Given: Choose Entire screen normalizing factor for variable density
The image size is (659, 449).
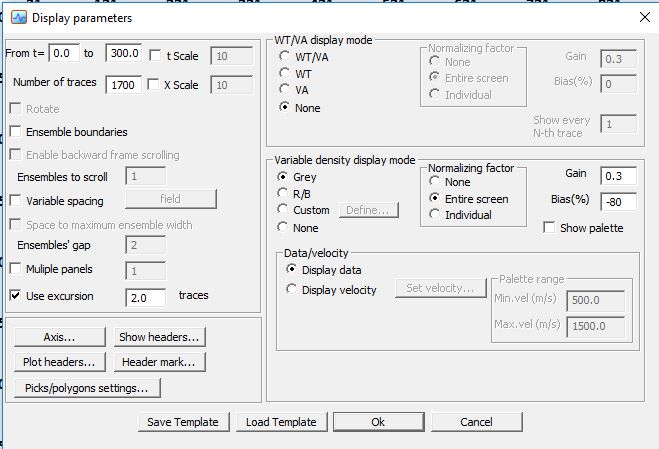Looking at the screenshot, I should pyautogui.click(x=434, y=198).
